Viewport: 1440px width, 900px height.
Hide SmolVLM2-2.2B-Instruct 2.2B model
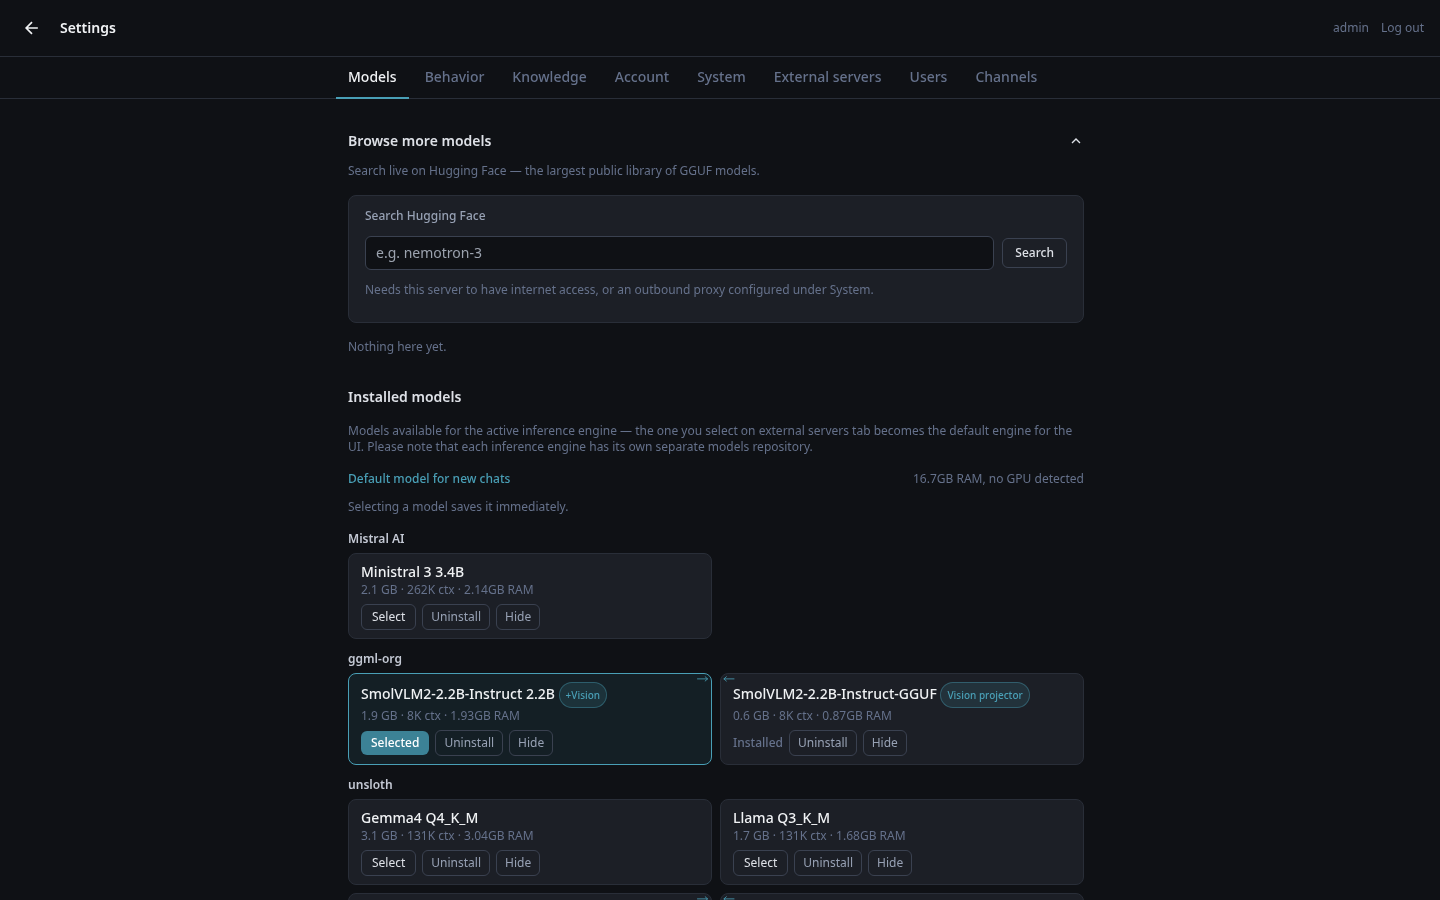531,743
